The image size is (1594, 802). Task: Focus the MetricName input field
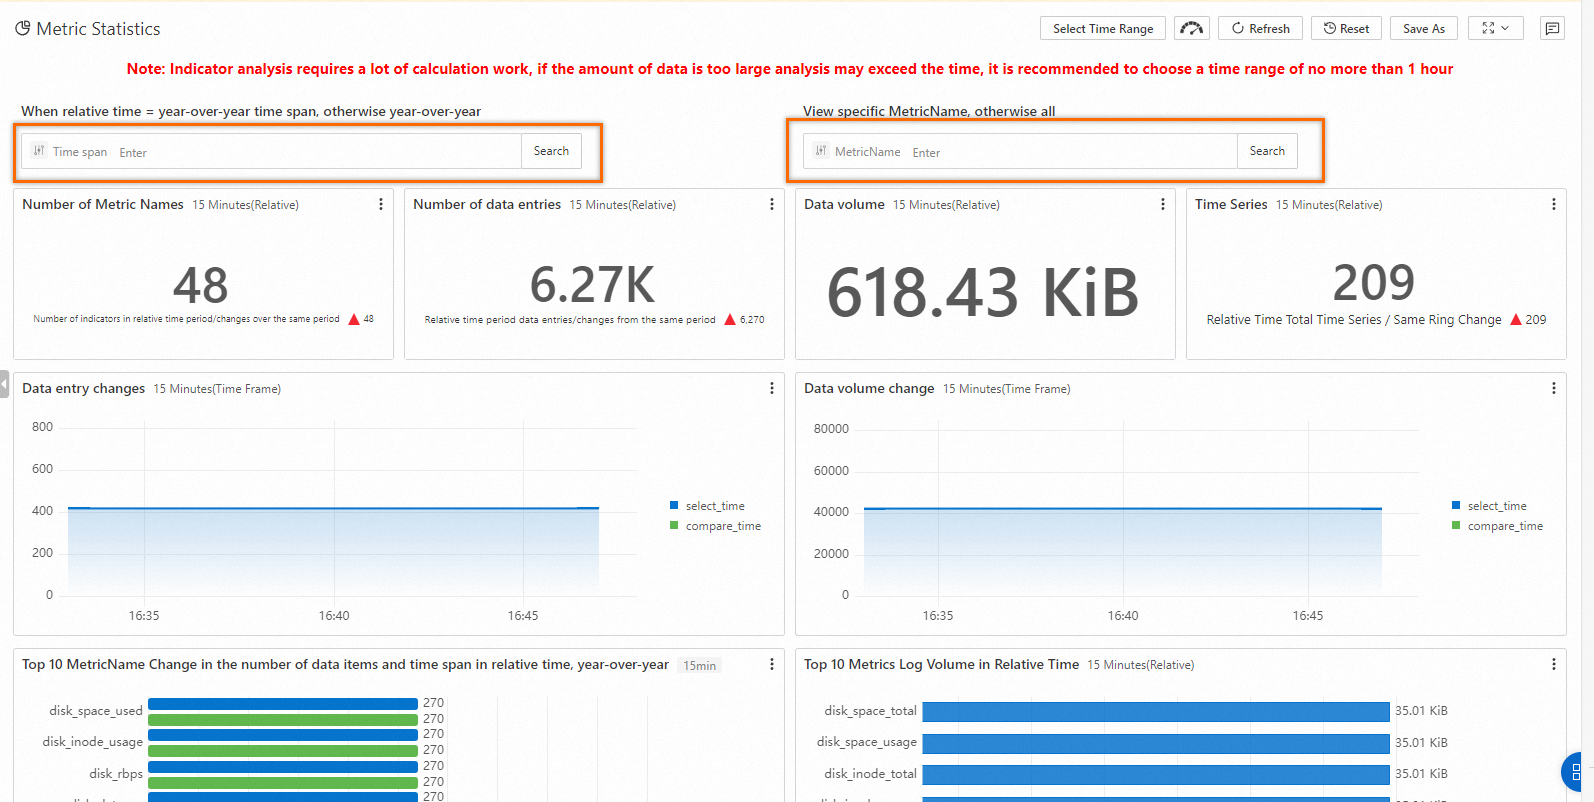click(1072, 152)
